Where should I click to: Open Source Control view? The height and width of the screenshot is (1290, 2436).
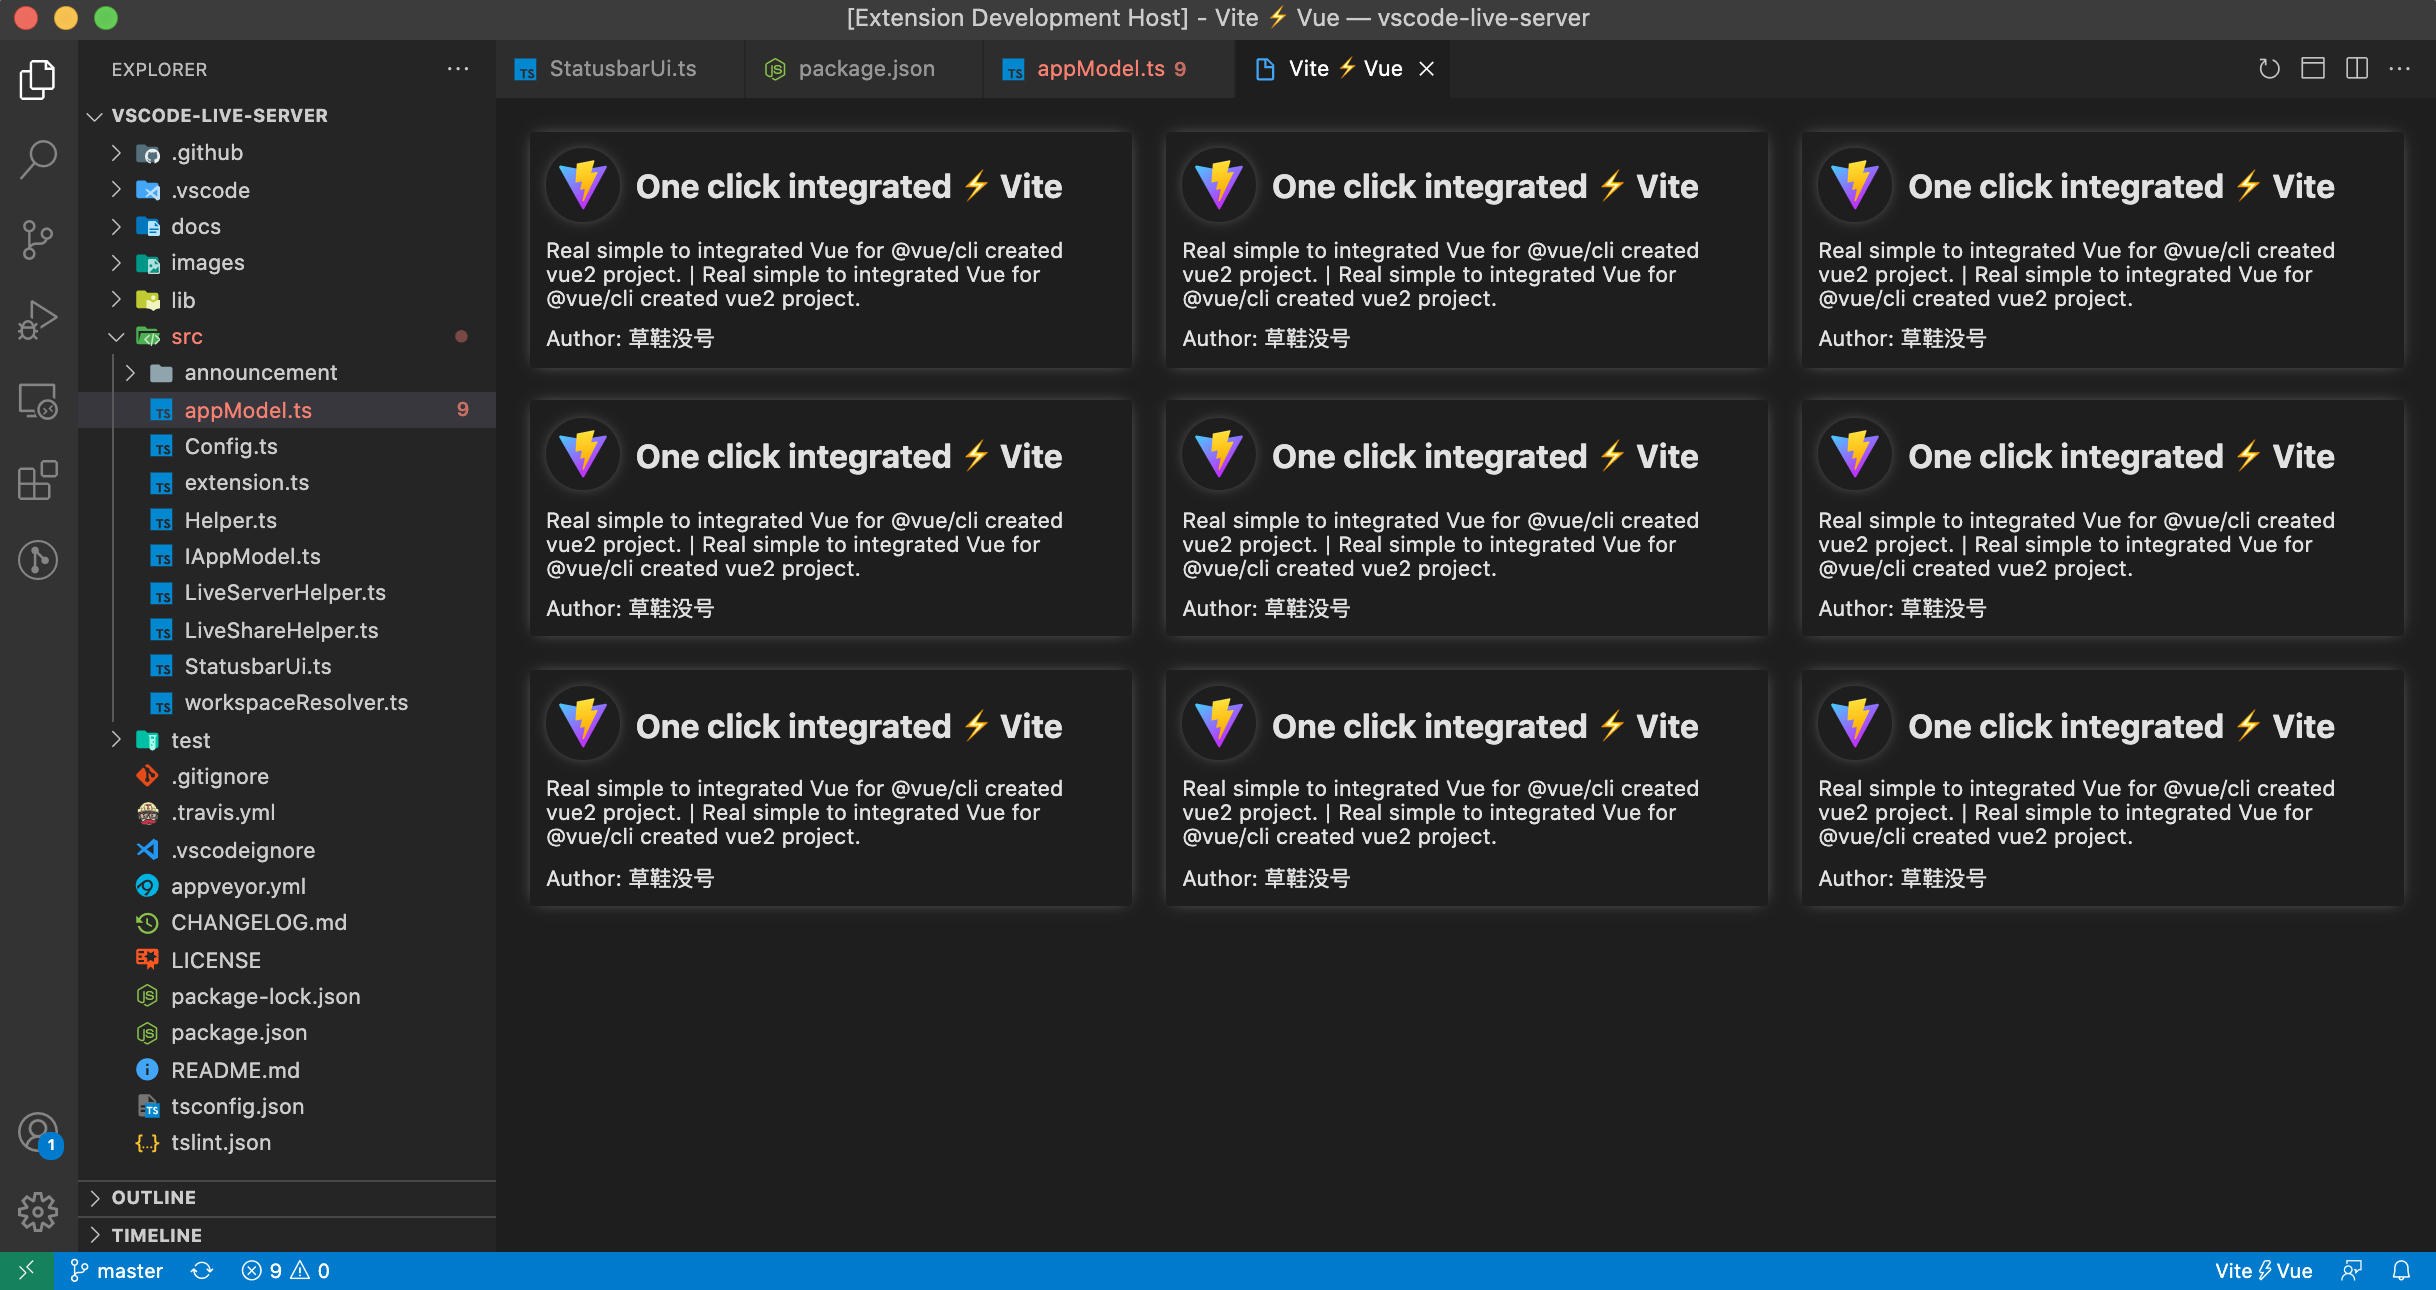click(38, 239)
